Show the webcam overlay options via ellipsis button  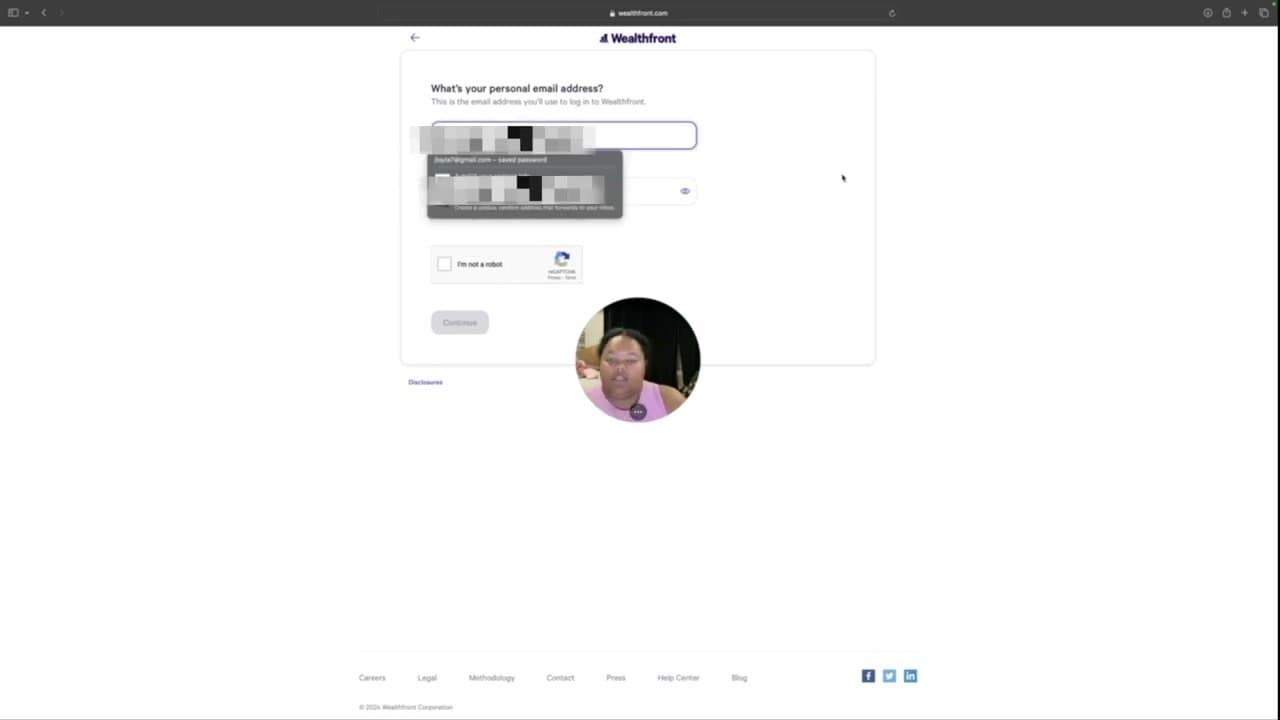coord(637,411)
